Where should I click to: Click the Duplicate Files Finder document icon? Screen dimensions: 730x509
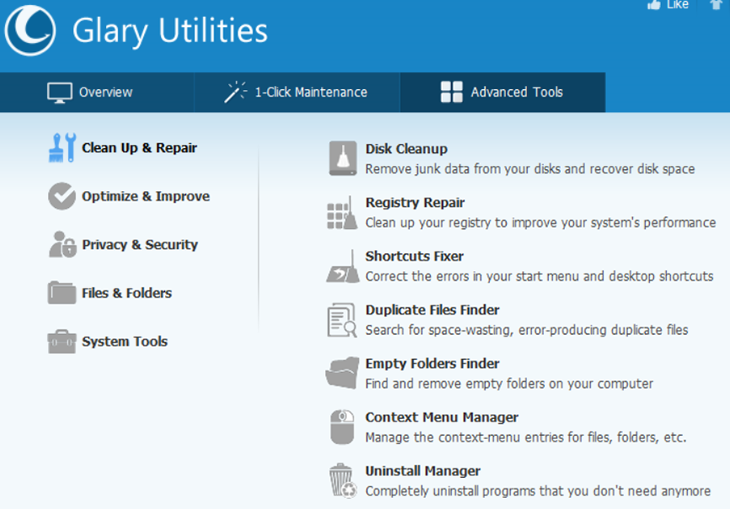point(342,320)
